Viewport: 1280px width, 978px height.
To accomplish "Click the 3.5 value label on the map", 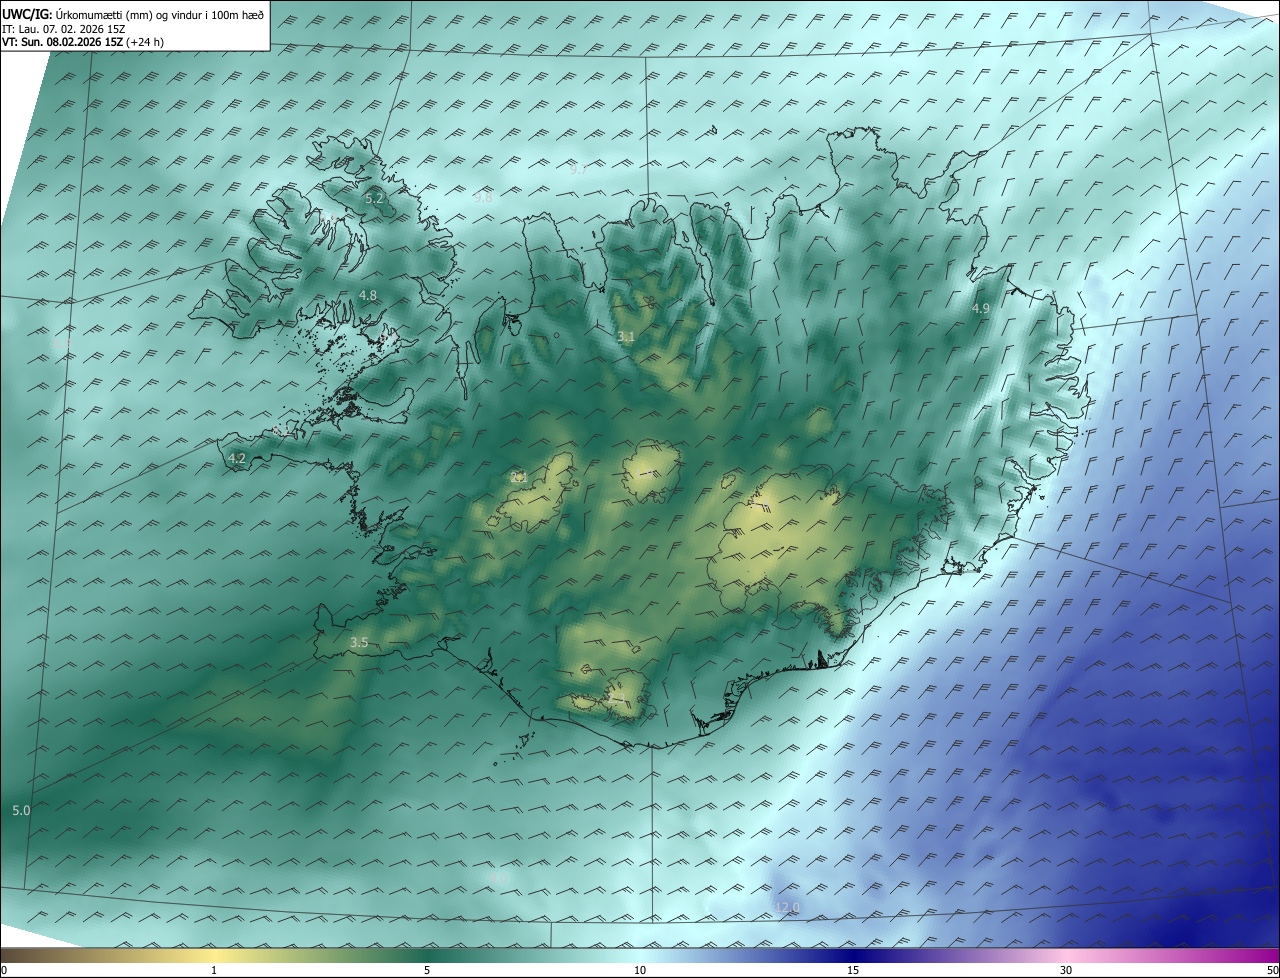I will point(359,643).
